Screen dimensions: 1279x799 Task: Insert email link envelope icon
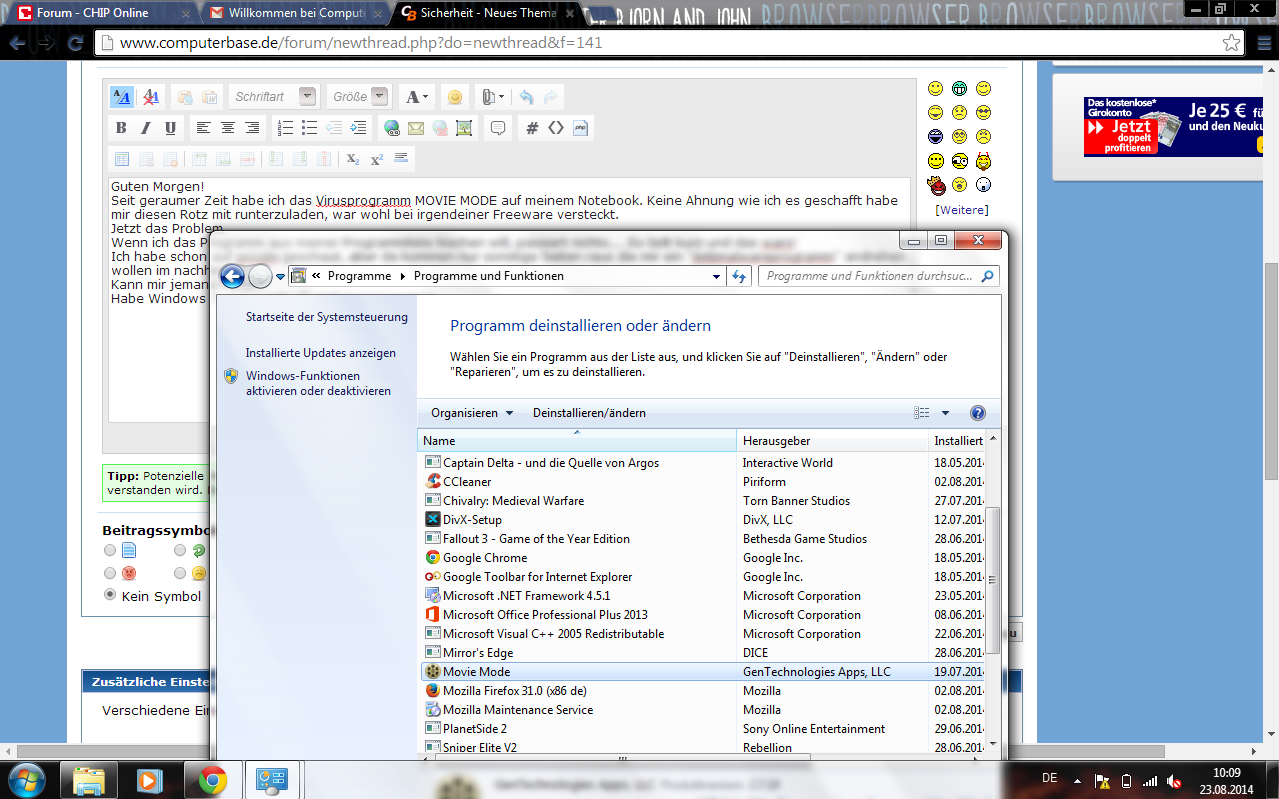(415, 128)
